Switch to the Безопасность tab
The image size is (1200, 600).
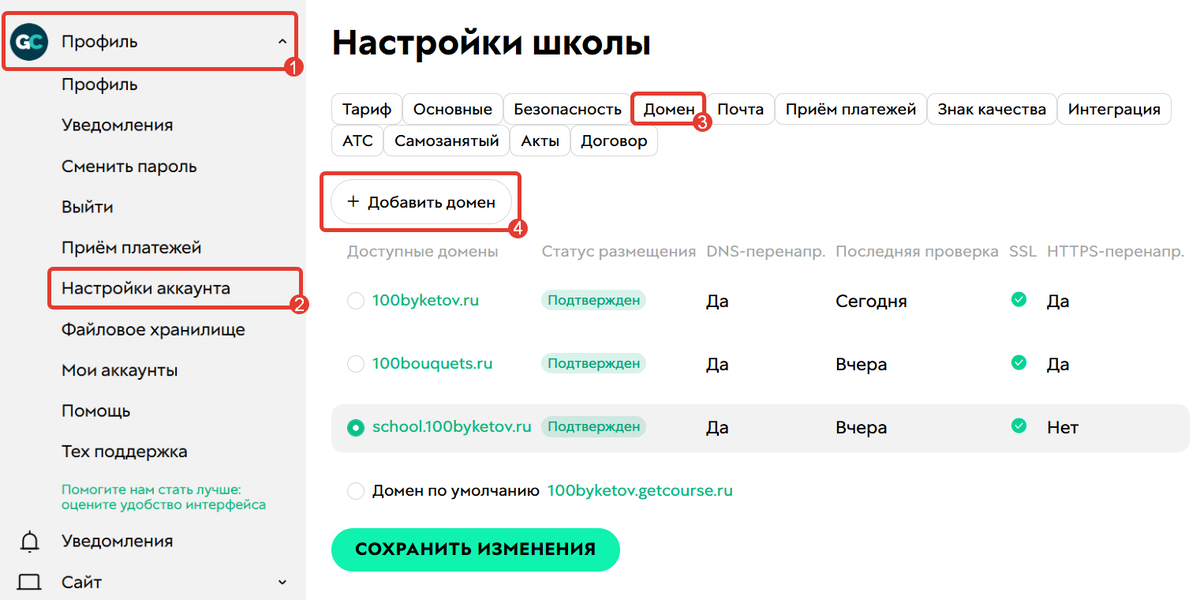pyautogui.click(x=568, y=109)
